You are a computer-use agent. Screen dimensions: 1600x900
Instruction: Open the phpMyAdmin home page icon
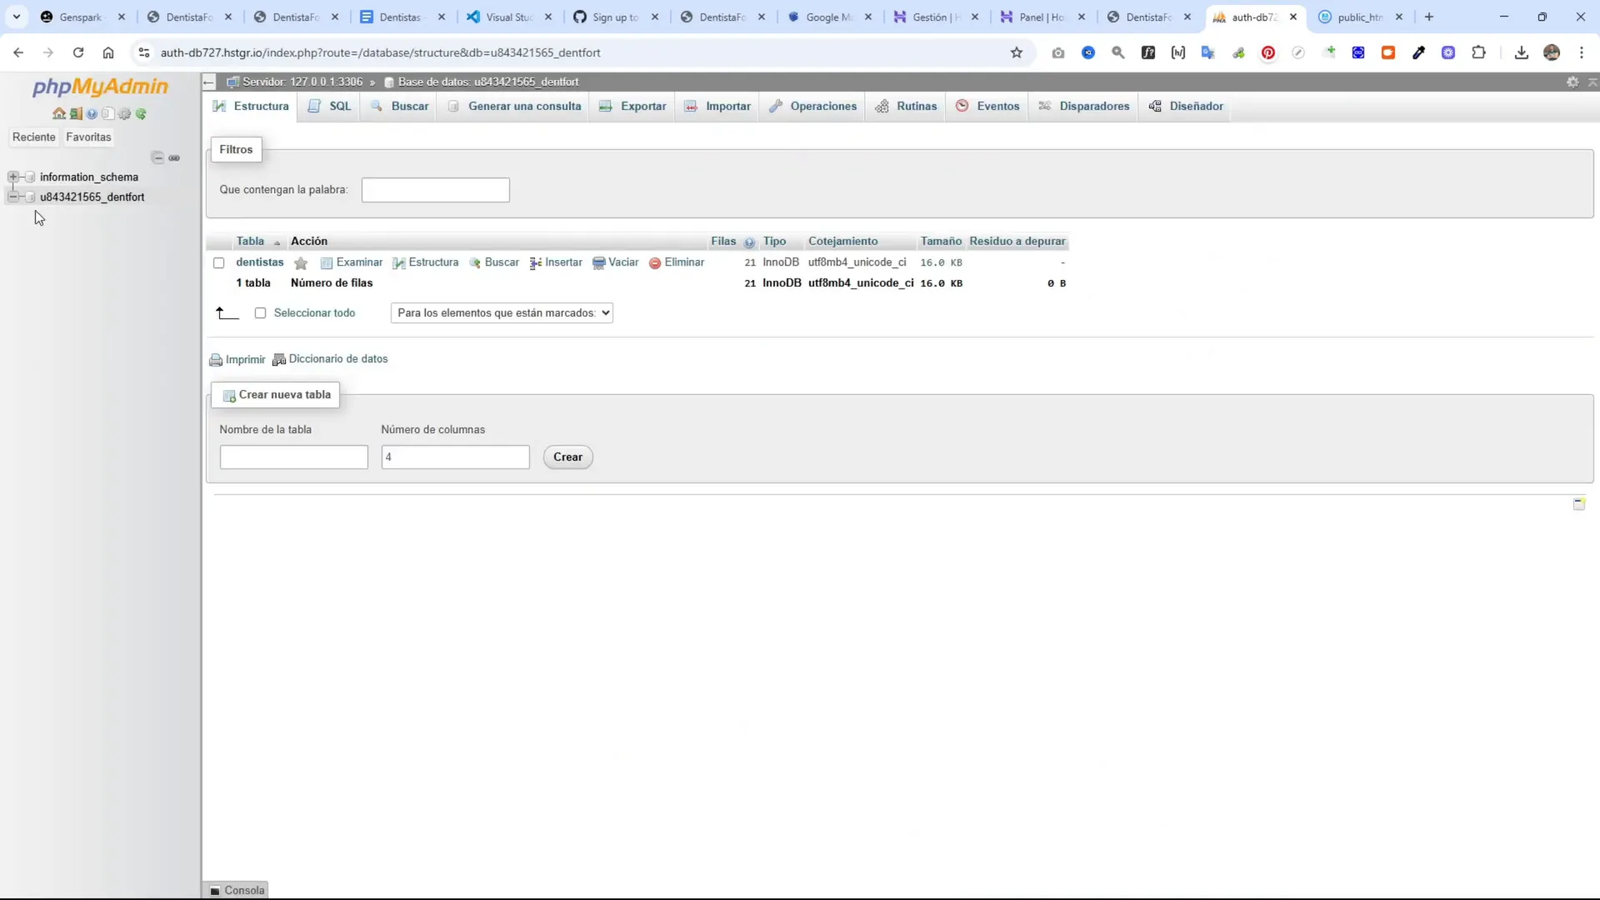click(59, 113)
